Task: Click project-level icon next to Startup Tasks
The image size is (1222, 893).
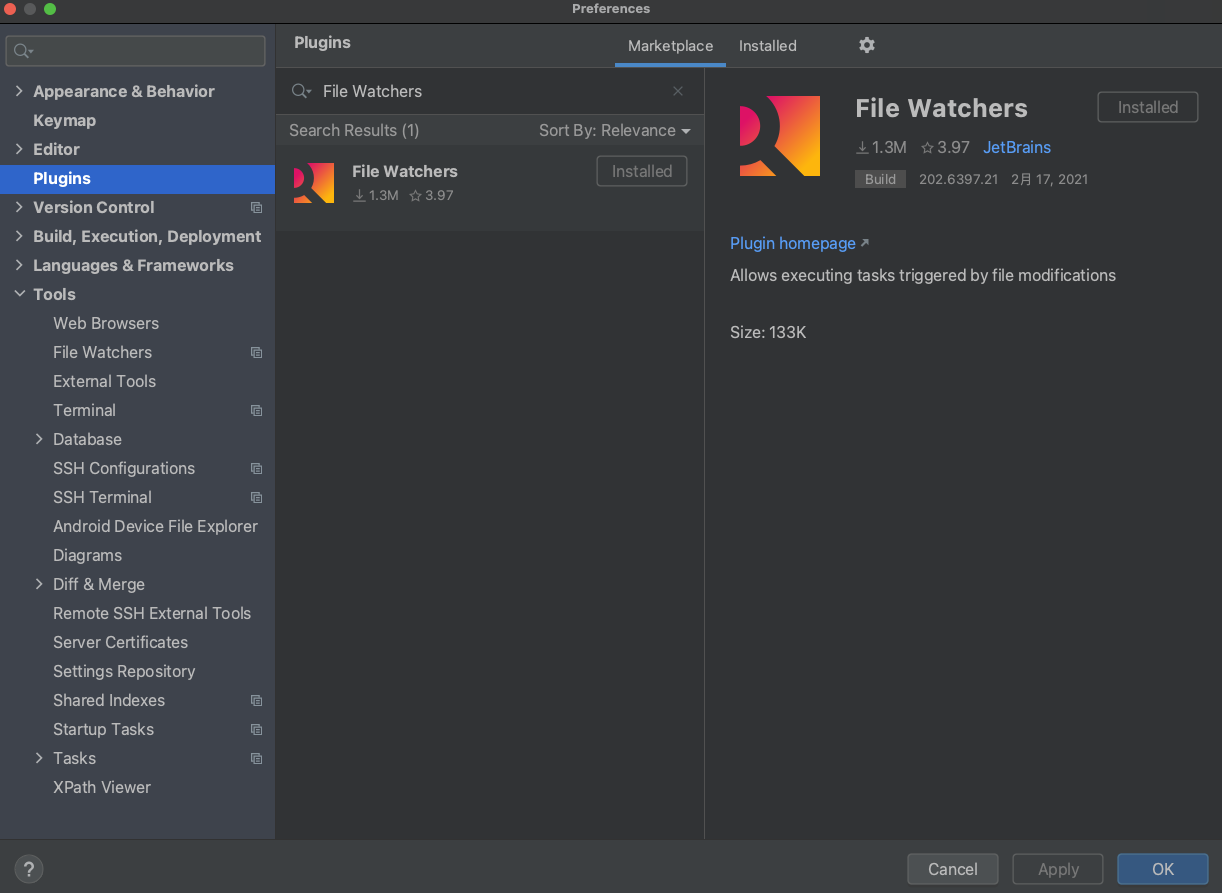Action: pyautogui.click(x=257, y=730)
